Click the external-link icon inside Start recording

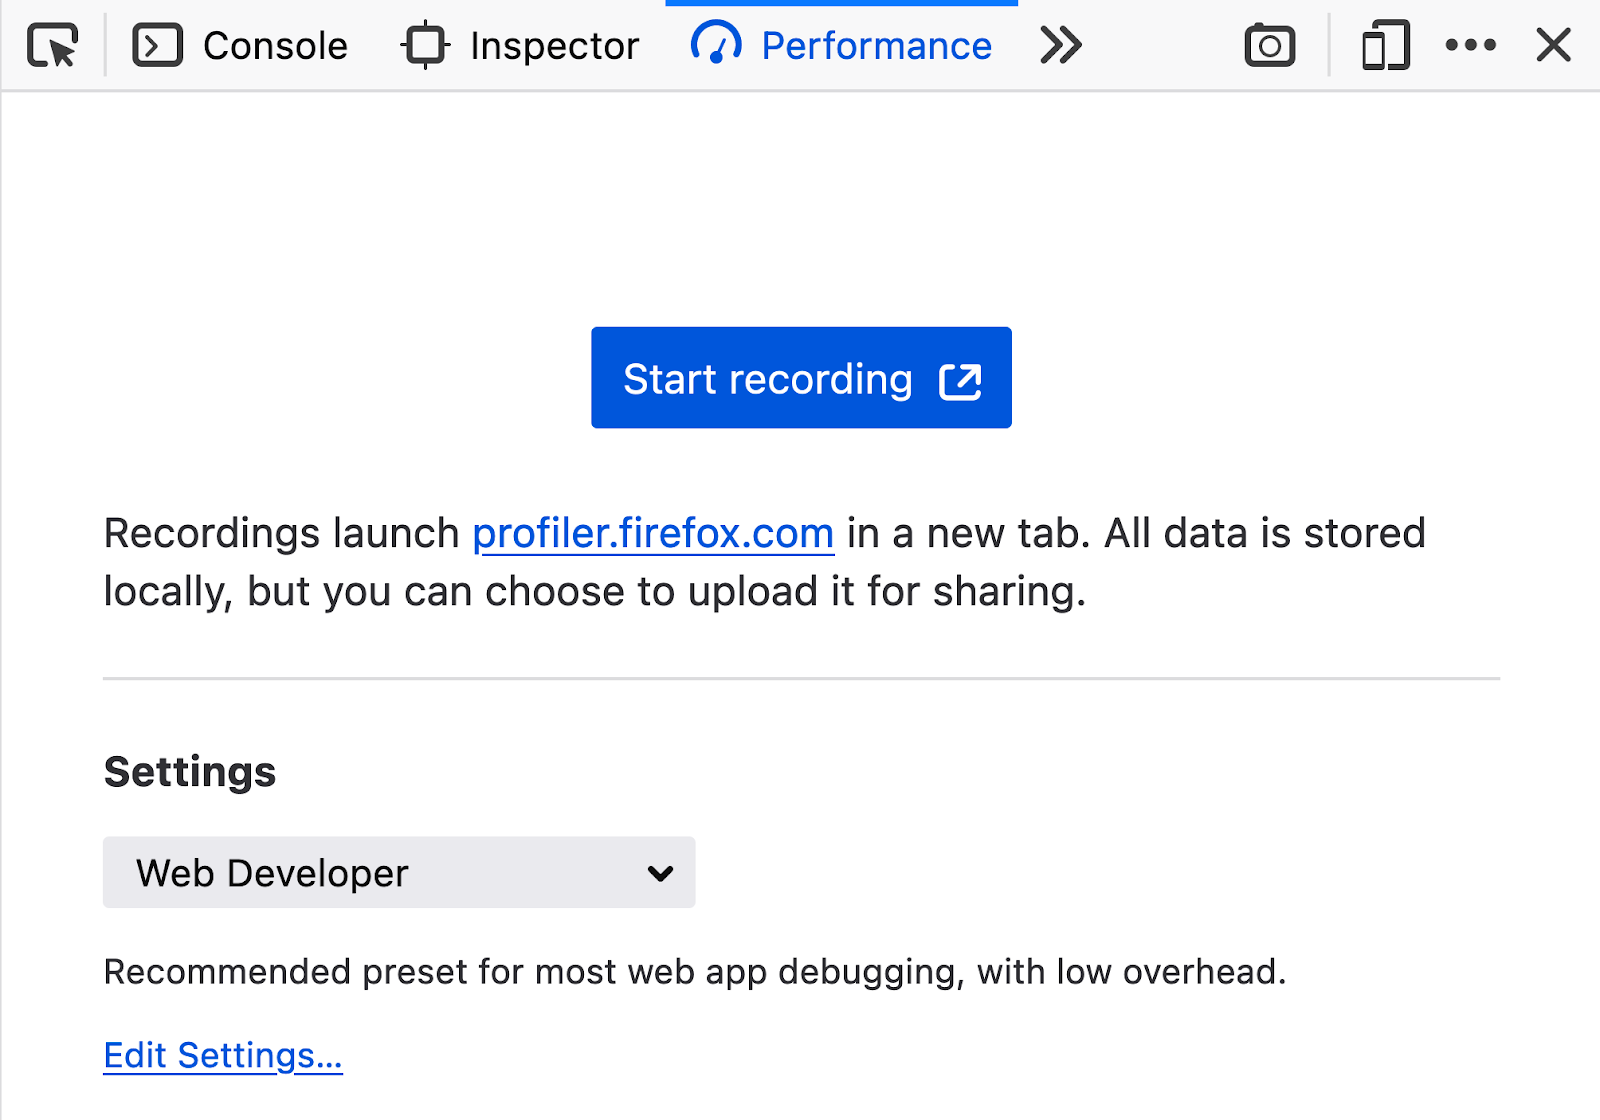tap(960, 378)
